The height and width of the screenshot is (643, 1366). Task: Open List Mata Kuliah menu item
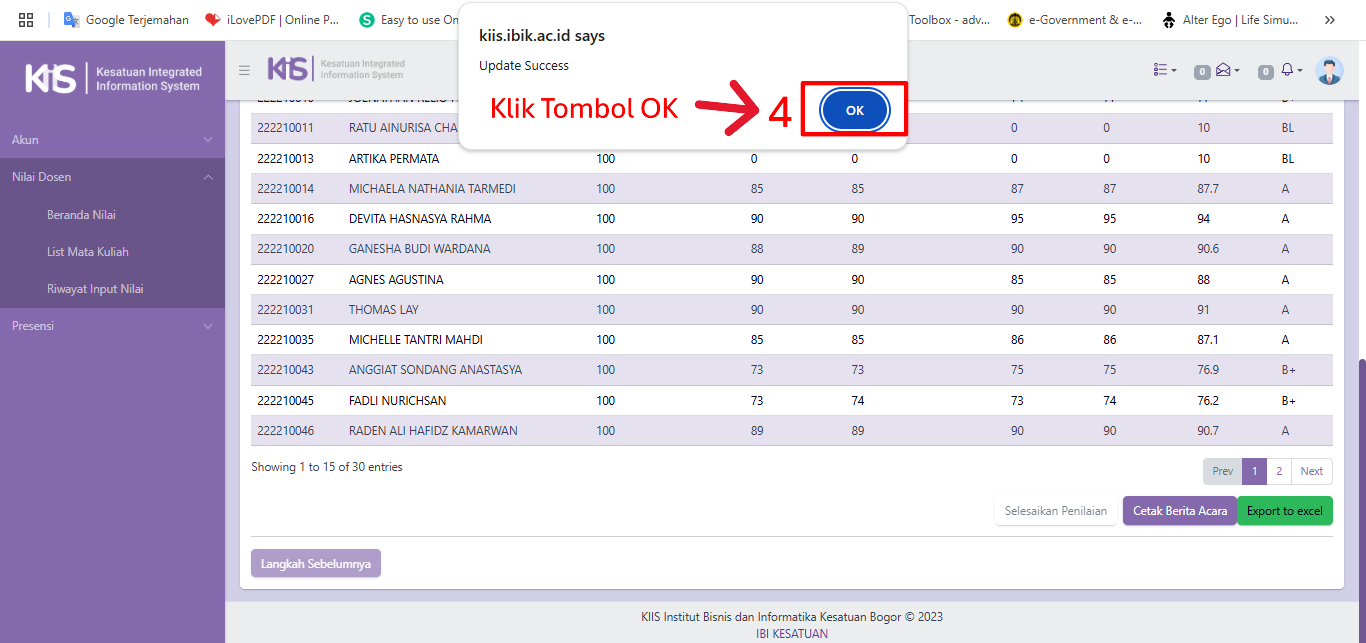(88, 252)
